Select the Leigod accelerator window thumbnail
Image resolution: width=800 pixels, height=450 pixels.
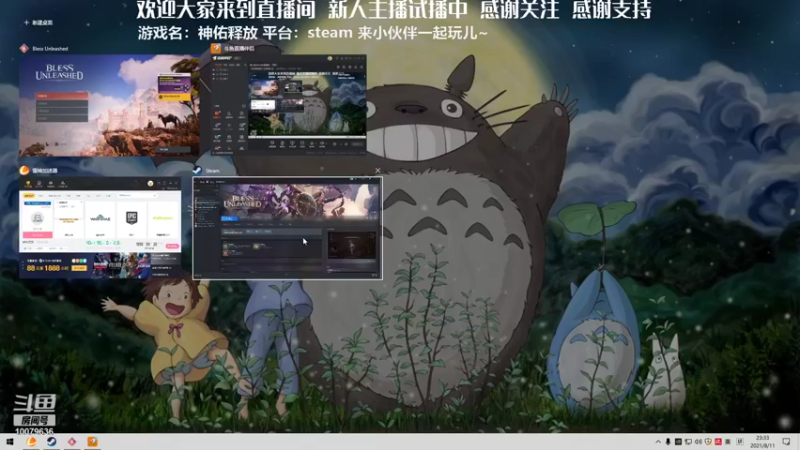100,228
